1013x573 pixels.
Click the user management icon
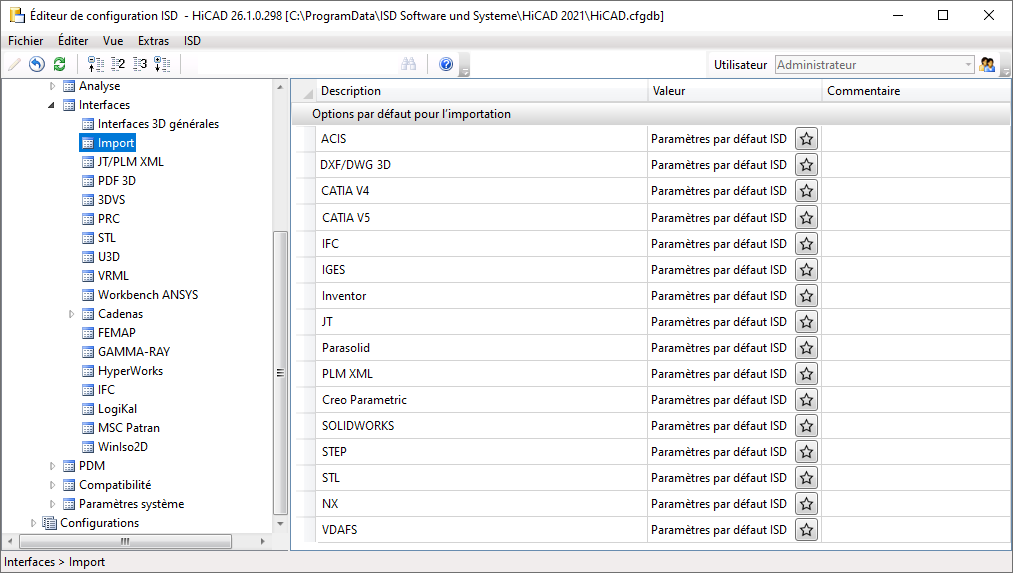[988, 65]
